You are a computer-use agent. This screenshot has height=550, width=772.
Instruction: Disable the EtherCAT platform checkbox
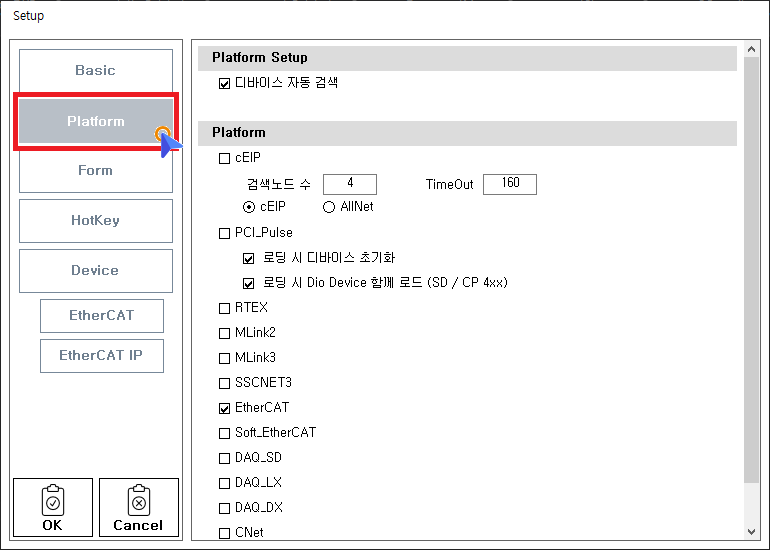pos(224,408)
